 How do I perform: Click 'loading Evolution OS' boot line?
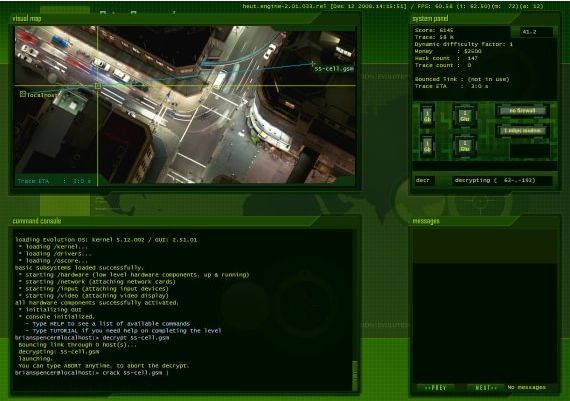[106, 240]
